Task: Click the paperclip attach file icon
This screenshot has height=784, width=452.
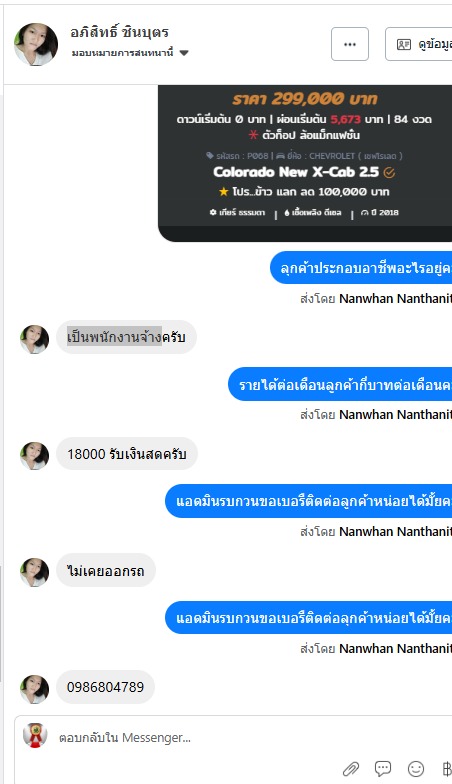Action: [x=351, y=768]
